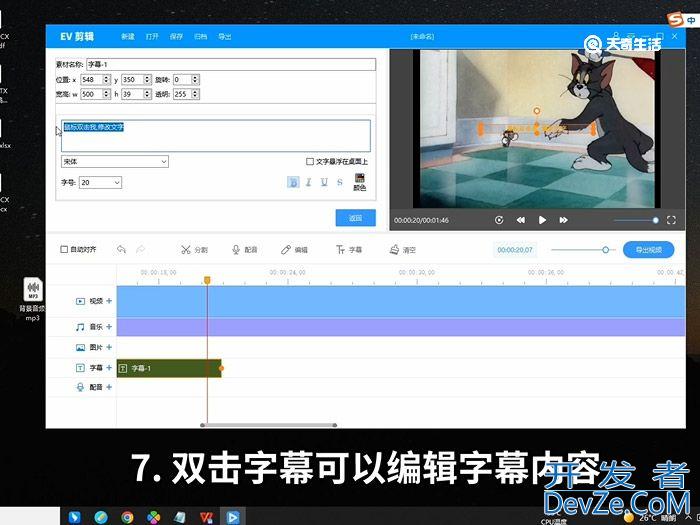Click the purple music track clip
This screenshot has height=525, width=700.
click(401, 327)
